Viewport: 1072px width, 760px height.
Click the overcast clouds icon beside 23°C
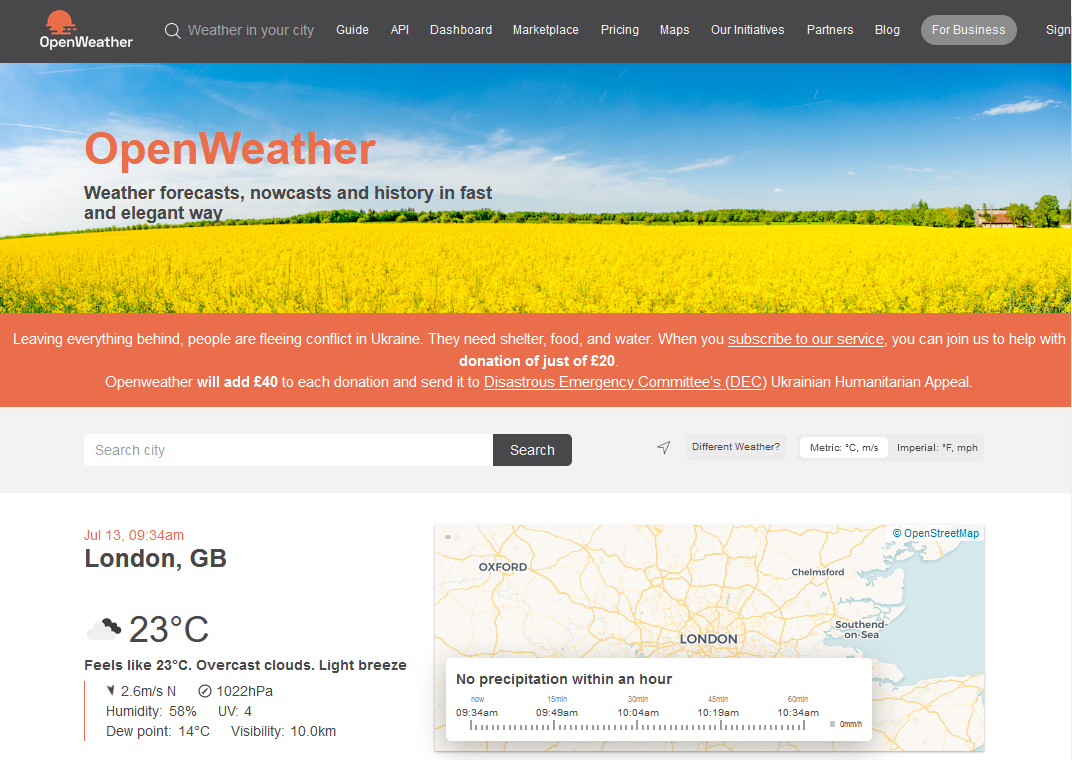[104, 628]
